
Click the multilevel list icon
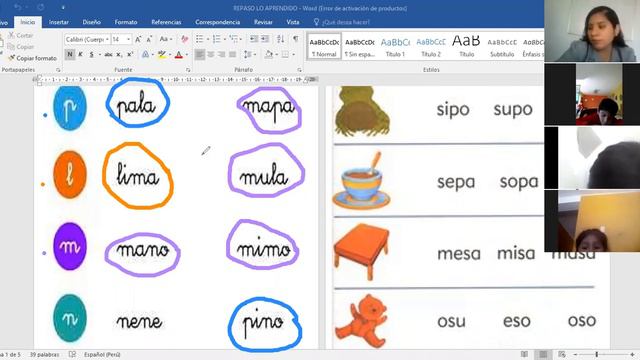(233, 39)
